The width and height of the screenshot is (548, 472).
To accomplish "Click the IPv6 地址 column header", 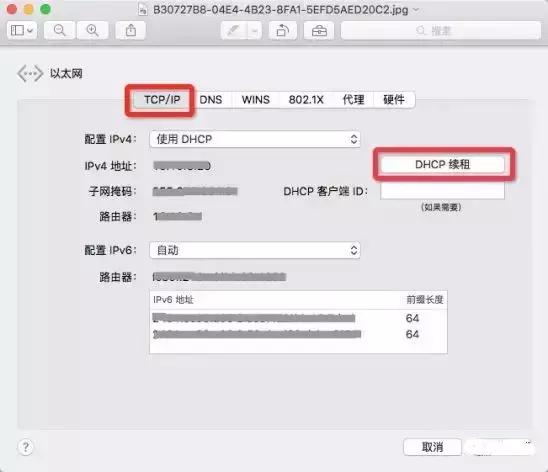I will [x=173, y=299].
